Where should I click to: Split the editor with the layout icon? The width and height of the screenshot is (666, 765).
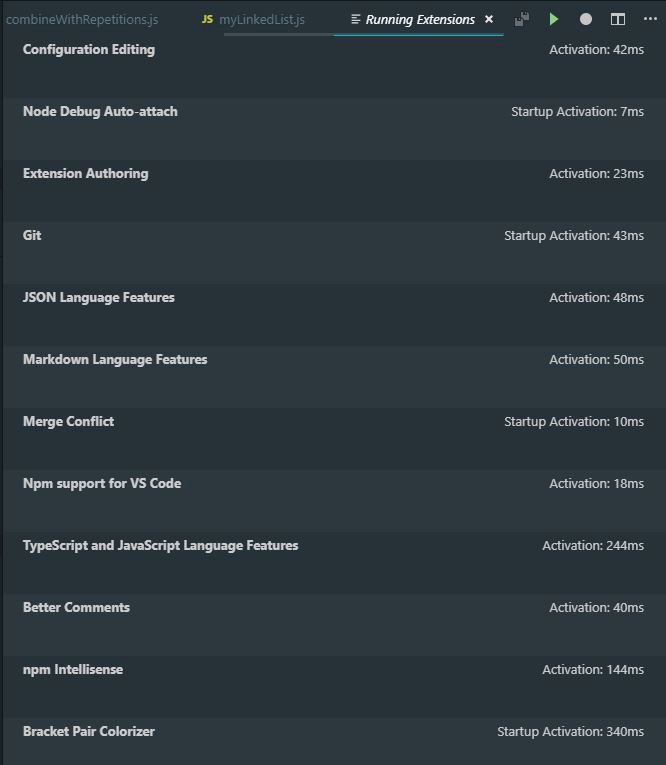[618, 19]
